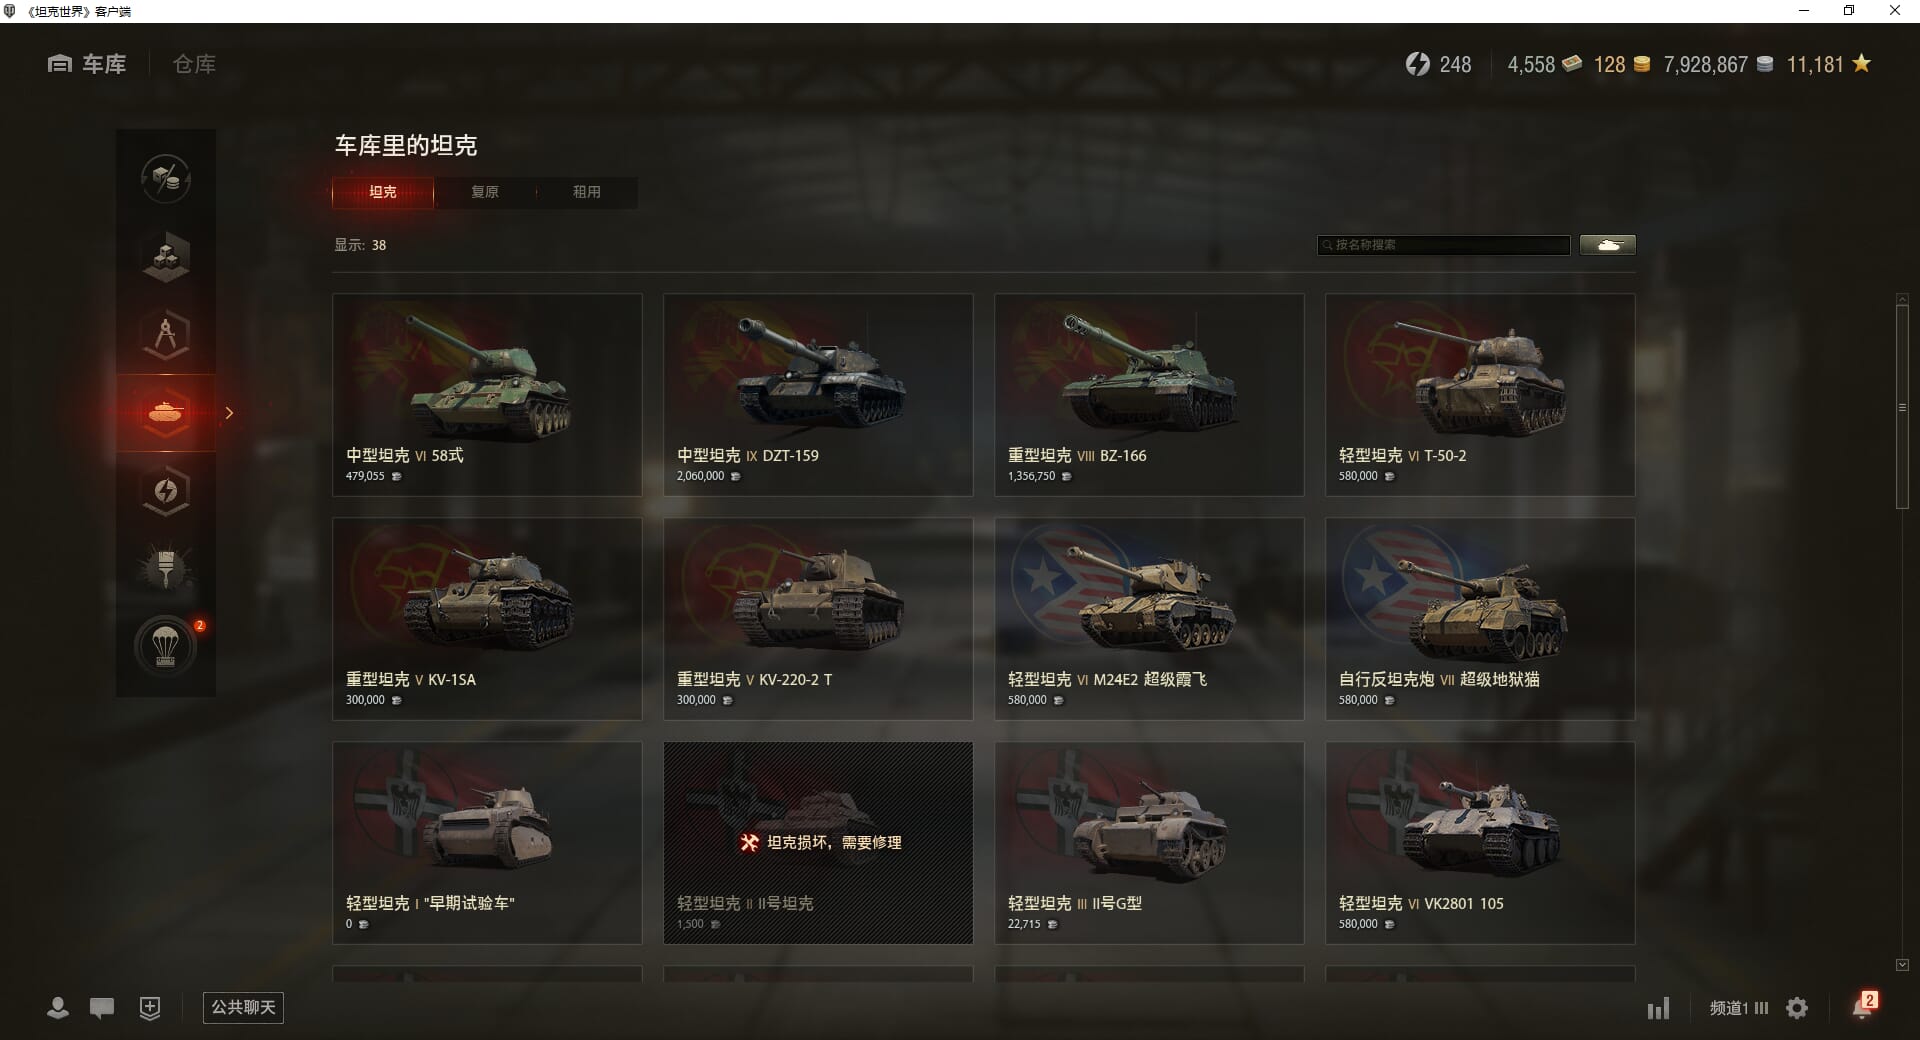
Task: Toggle the tank filter button beside search
Action: point(1608,245)
